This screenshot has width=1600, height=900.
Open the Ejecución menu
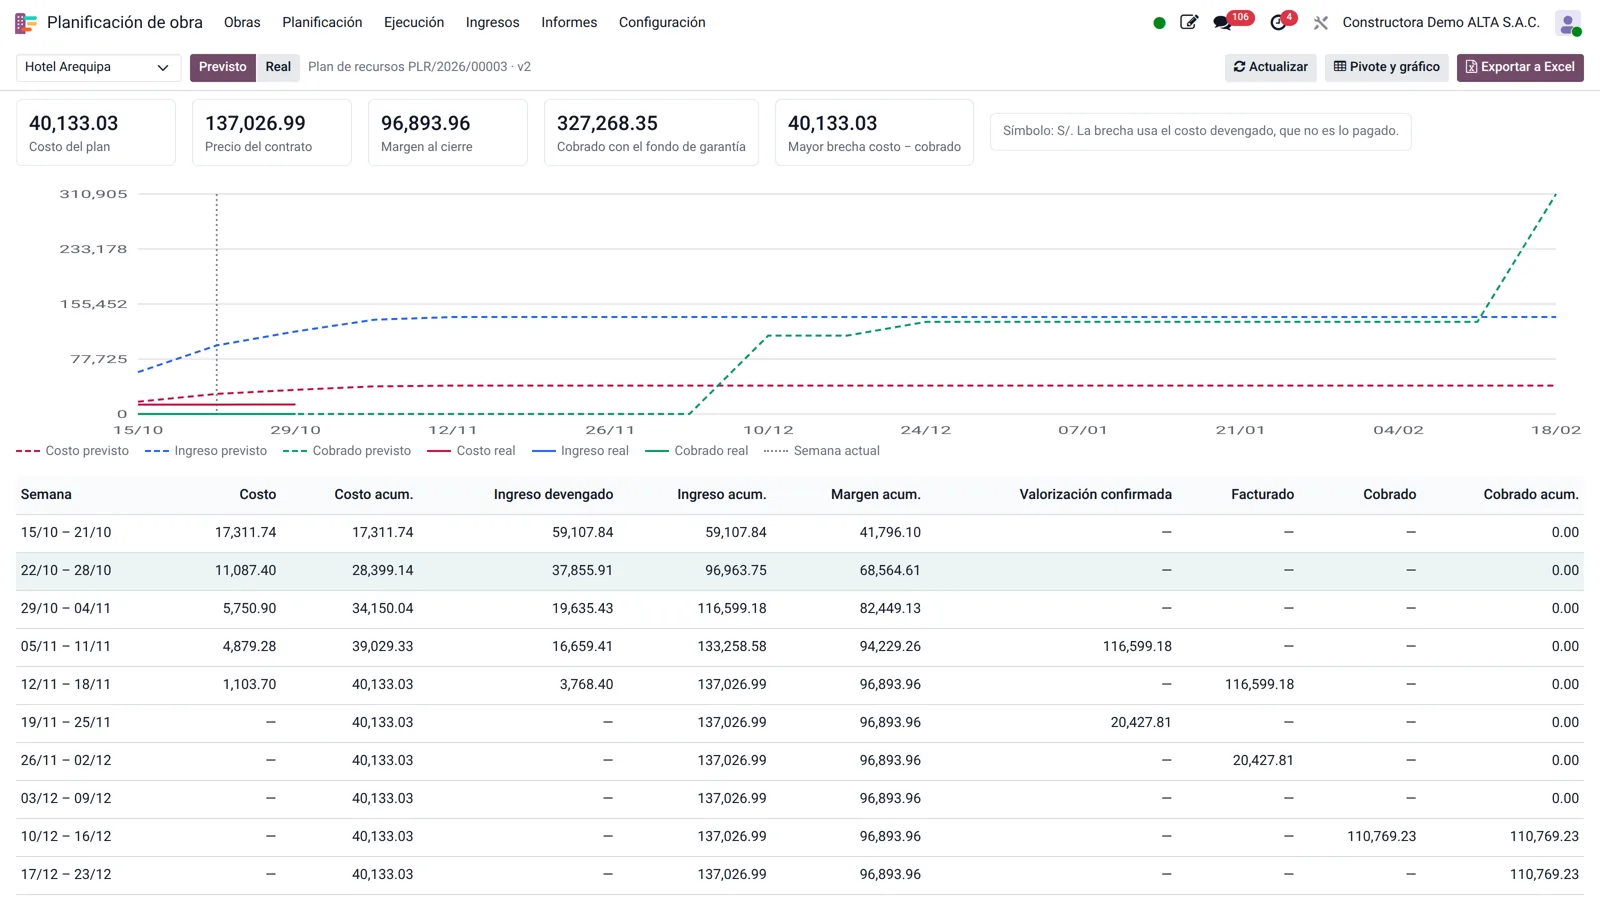[414, 22]
